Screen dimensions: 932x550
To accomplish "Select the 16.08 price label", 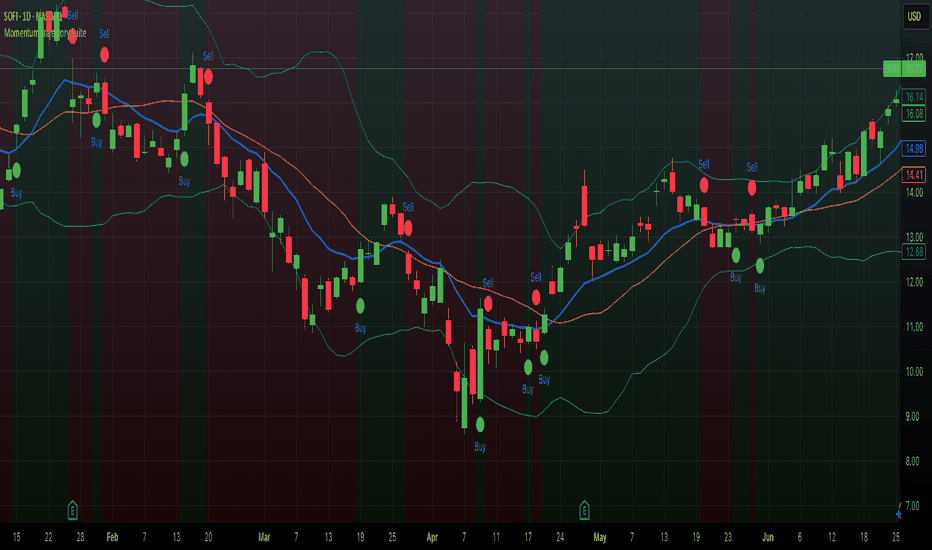I will click(914, 113).
